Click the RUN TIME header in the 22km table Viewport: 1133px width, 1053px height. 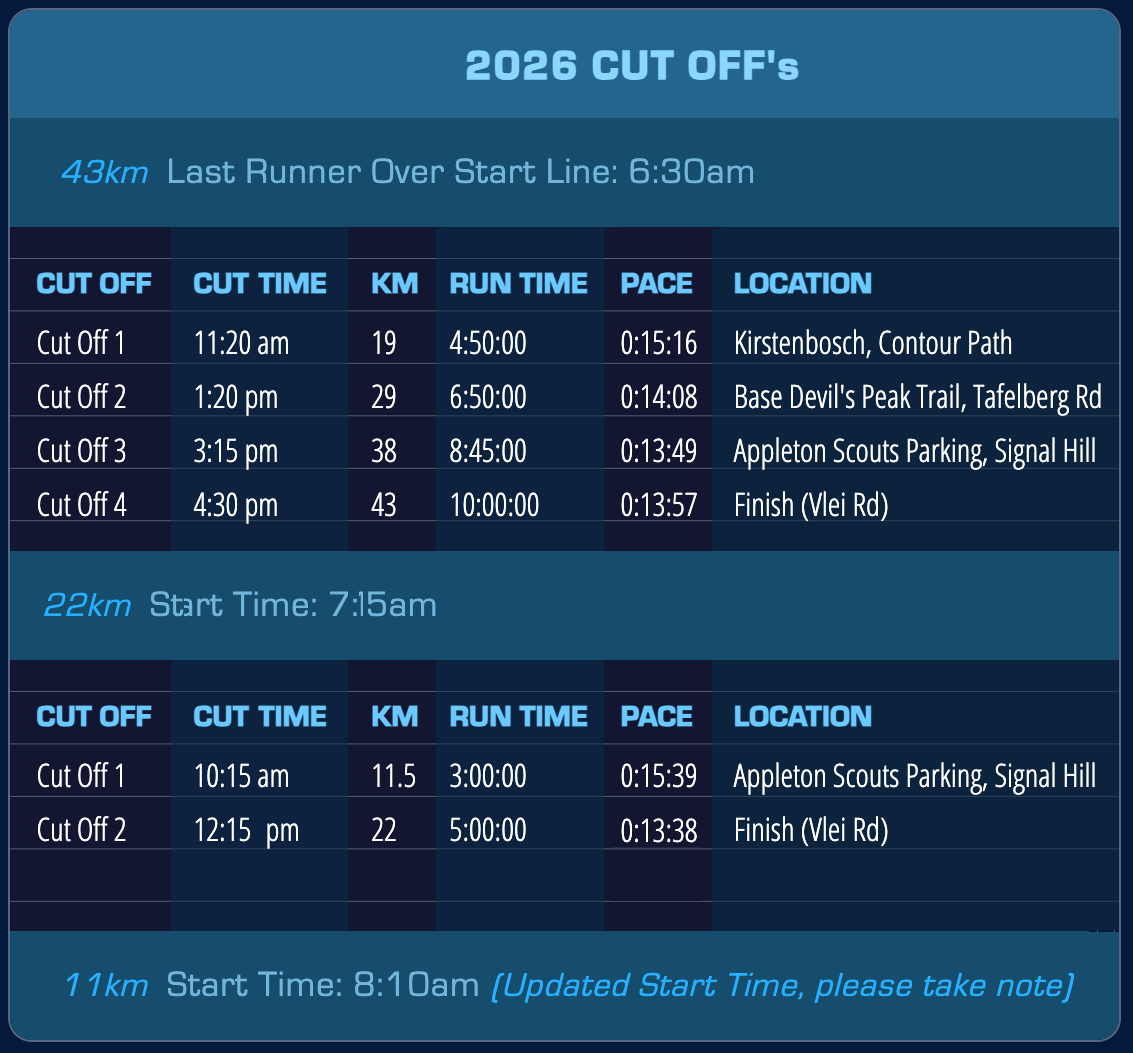[518, 716]
